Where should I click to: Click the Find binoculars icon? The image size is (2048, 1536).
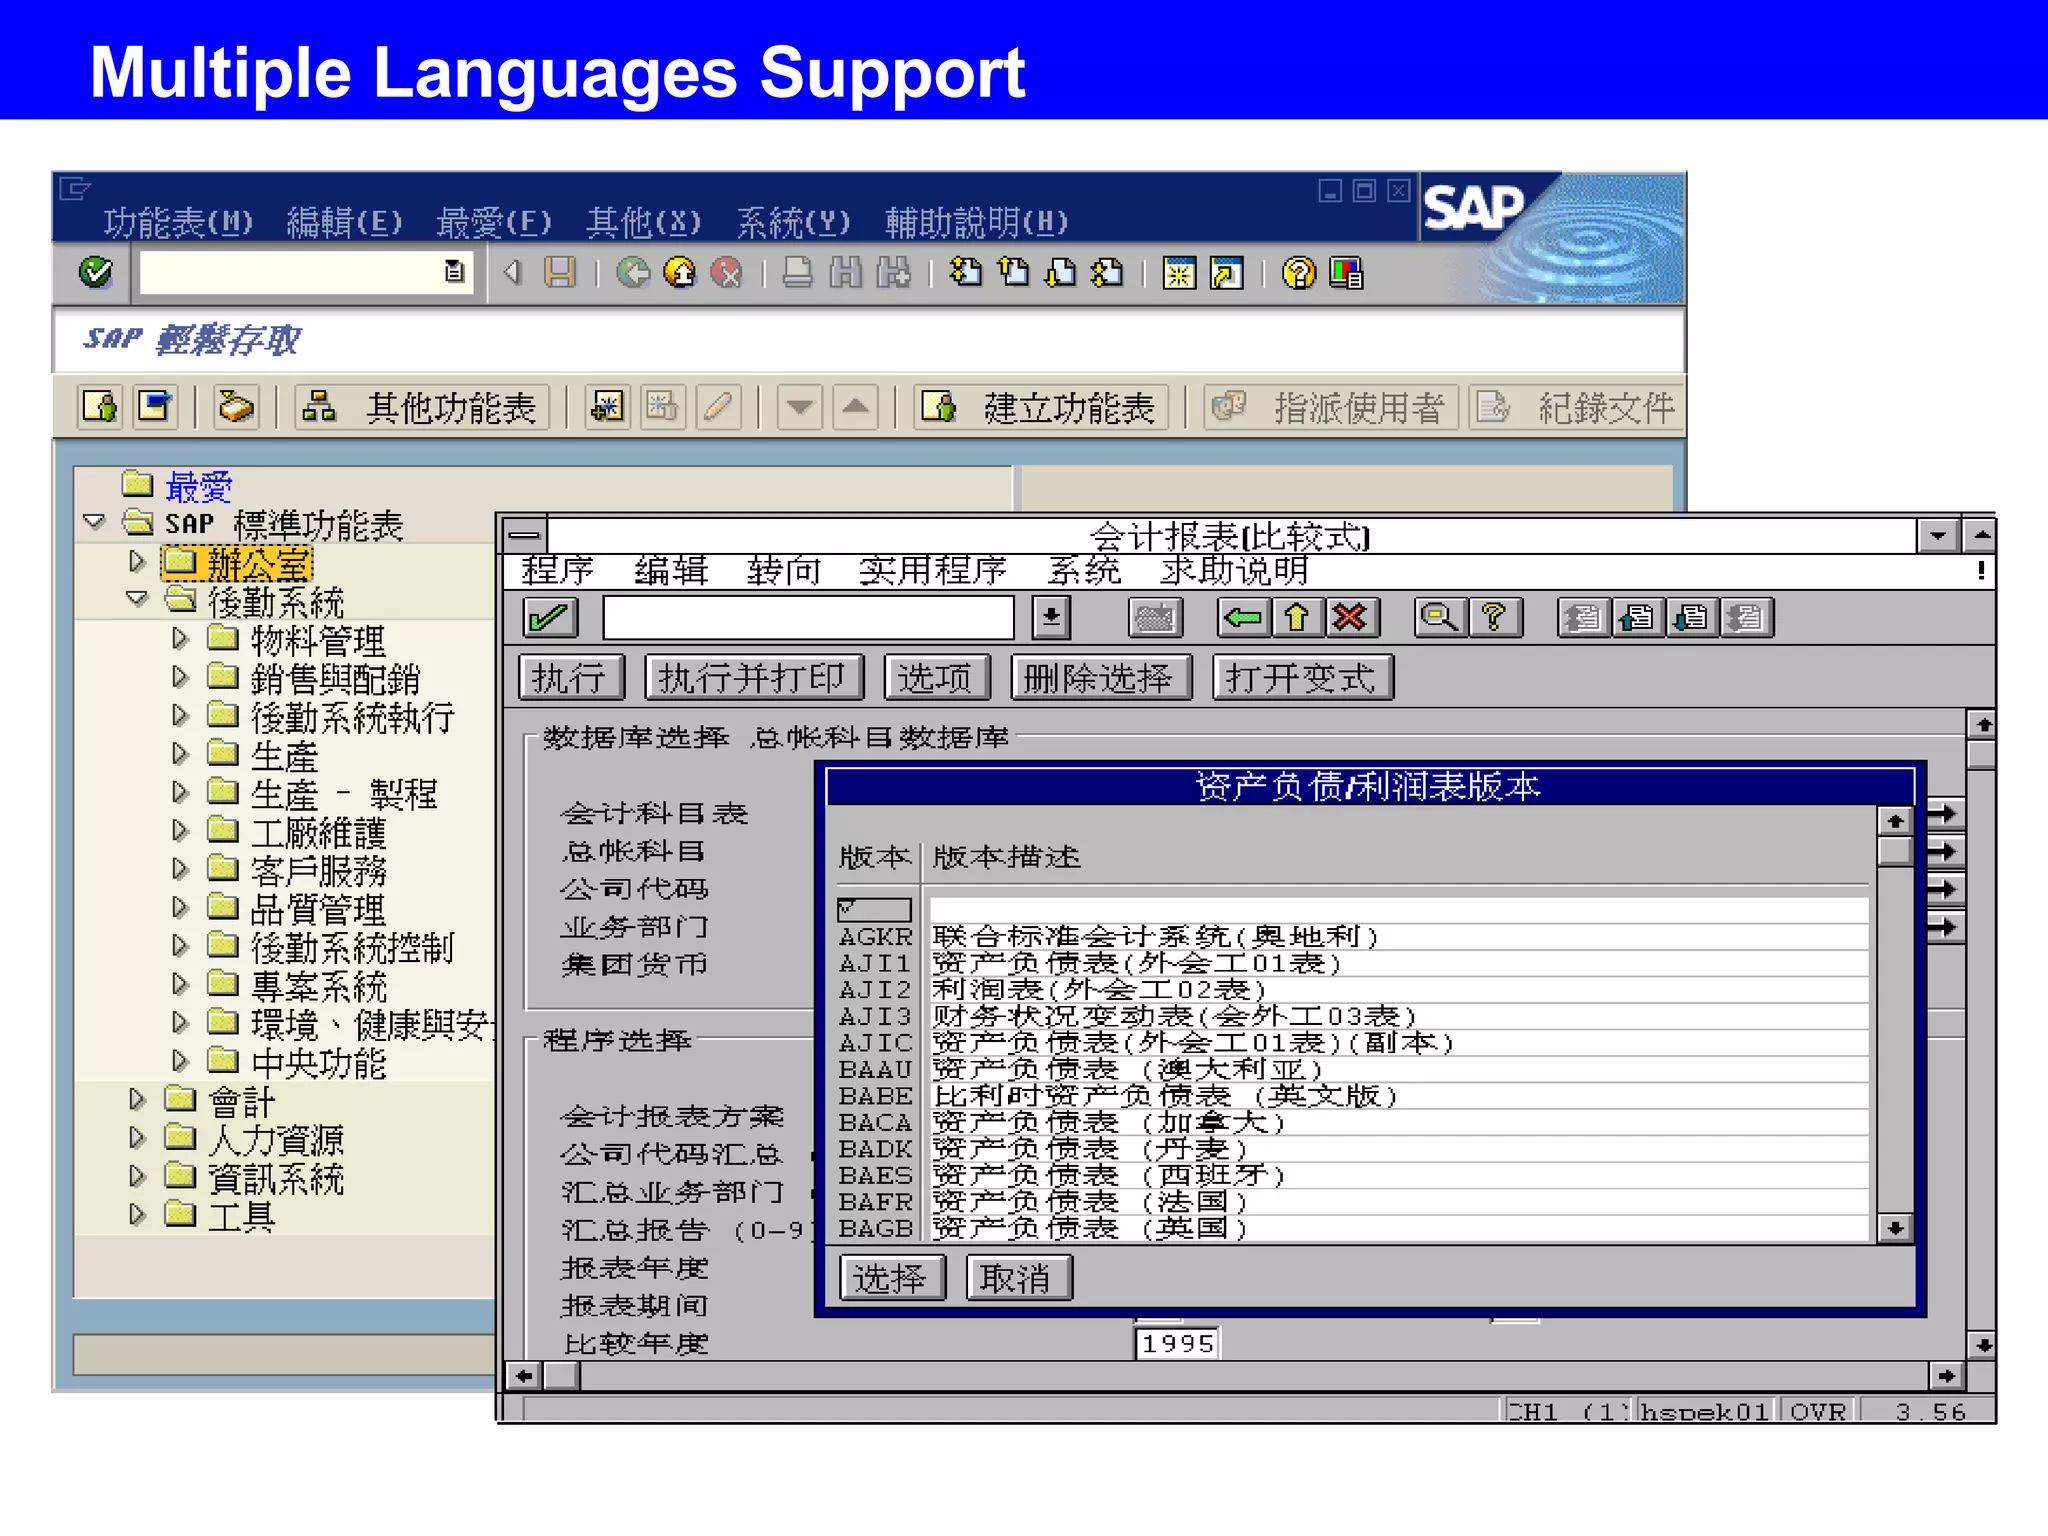point(846,272)
